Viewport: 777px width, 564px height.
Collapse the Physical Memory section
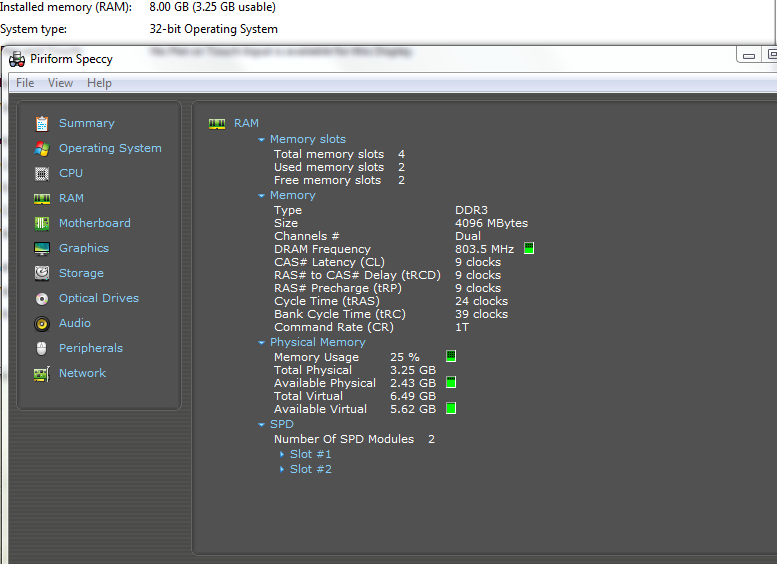pos(262,343)
